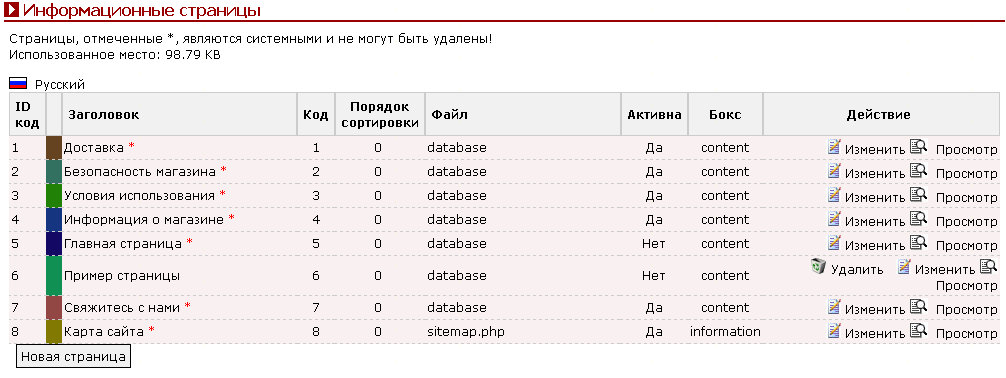Click the preview icon for Главная страница

click(918, 243)
